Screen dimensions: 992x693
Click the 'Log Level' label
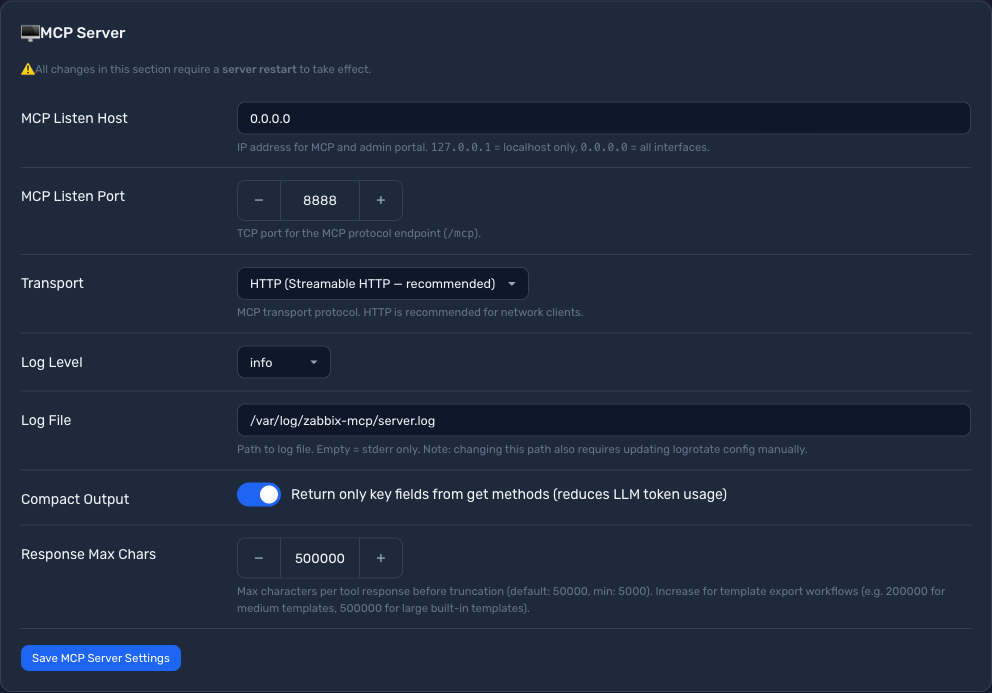[x=51, y=362]
